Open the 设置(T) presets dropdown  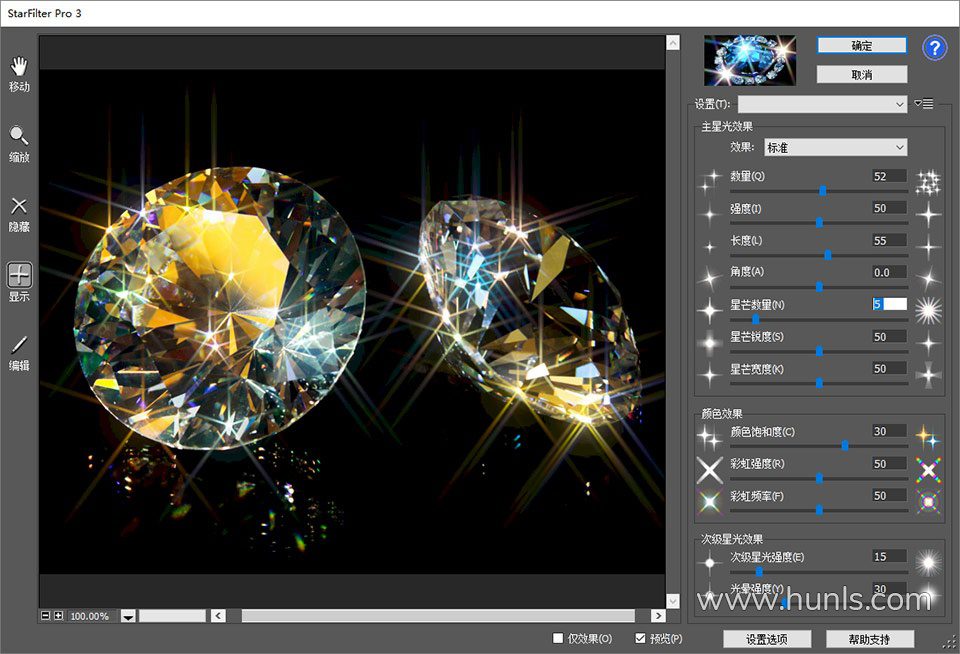(822, 104)
